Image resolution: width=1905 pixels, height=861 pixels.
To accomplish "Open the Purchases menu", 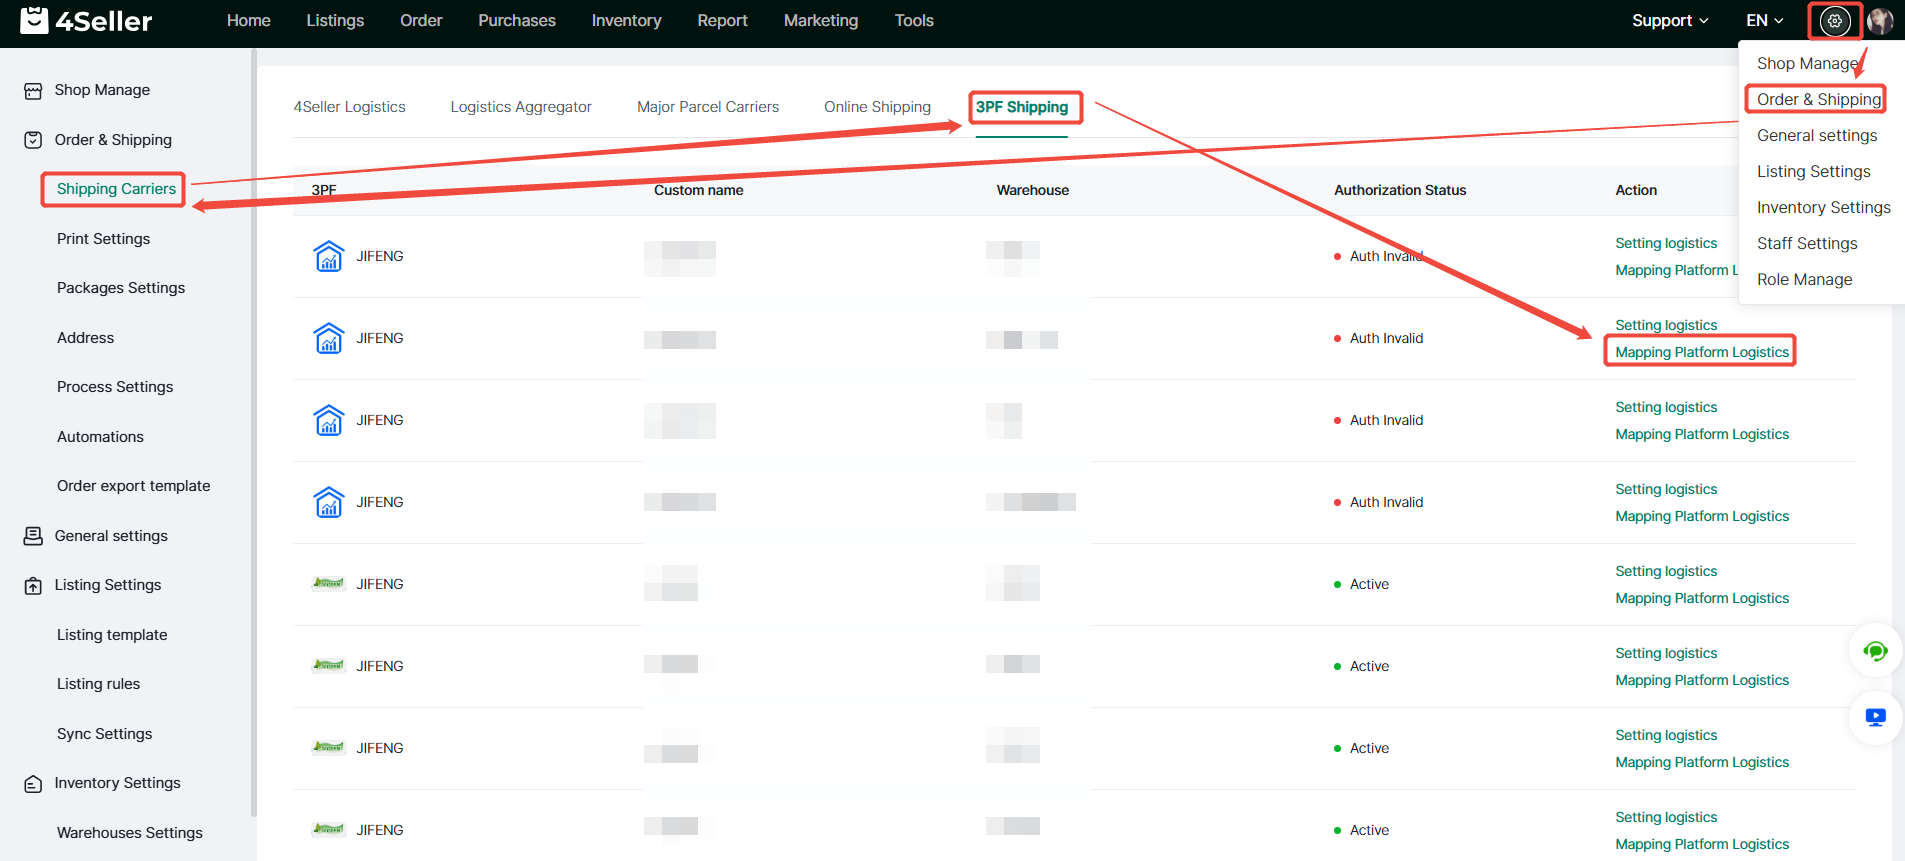I will [517, 21].
